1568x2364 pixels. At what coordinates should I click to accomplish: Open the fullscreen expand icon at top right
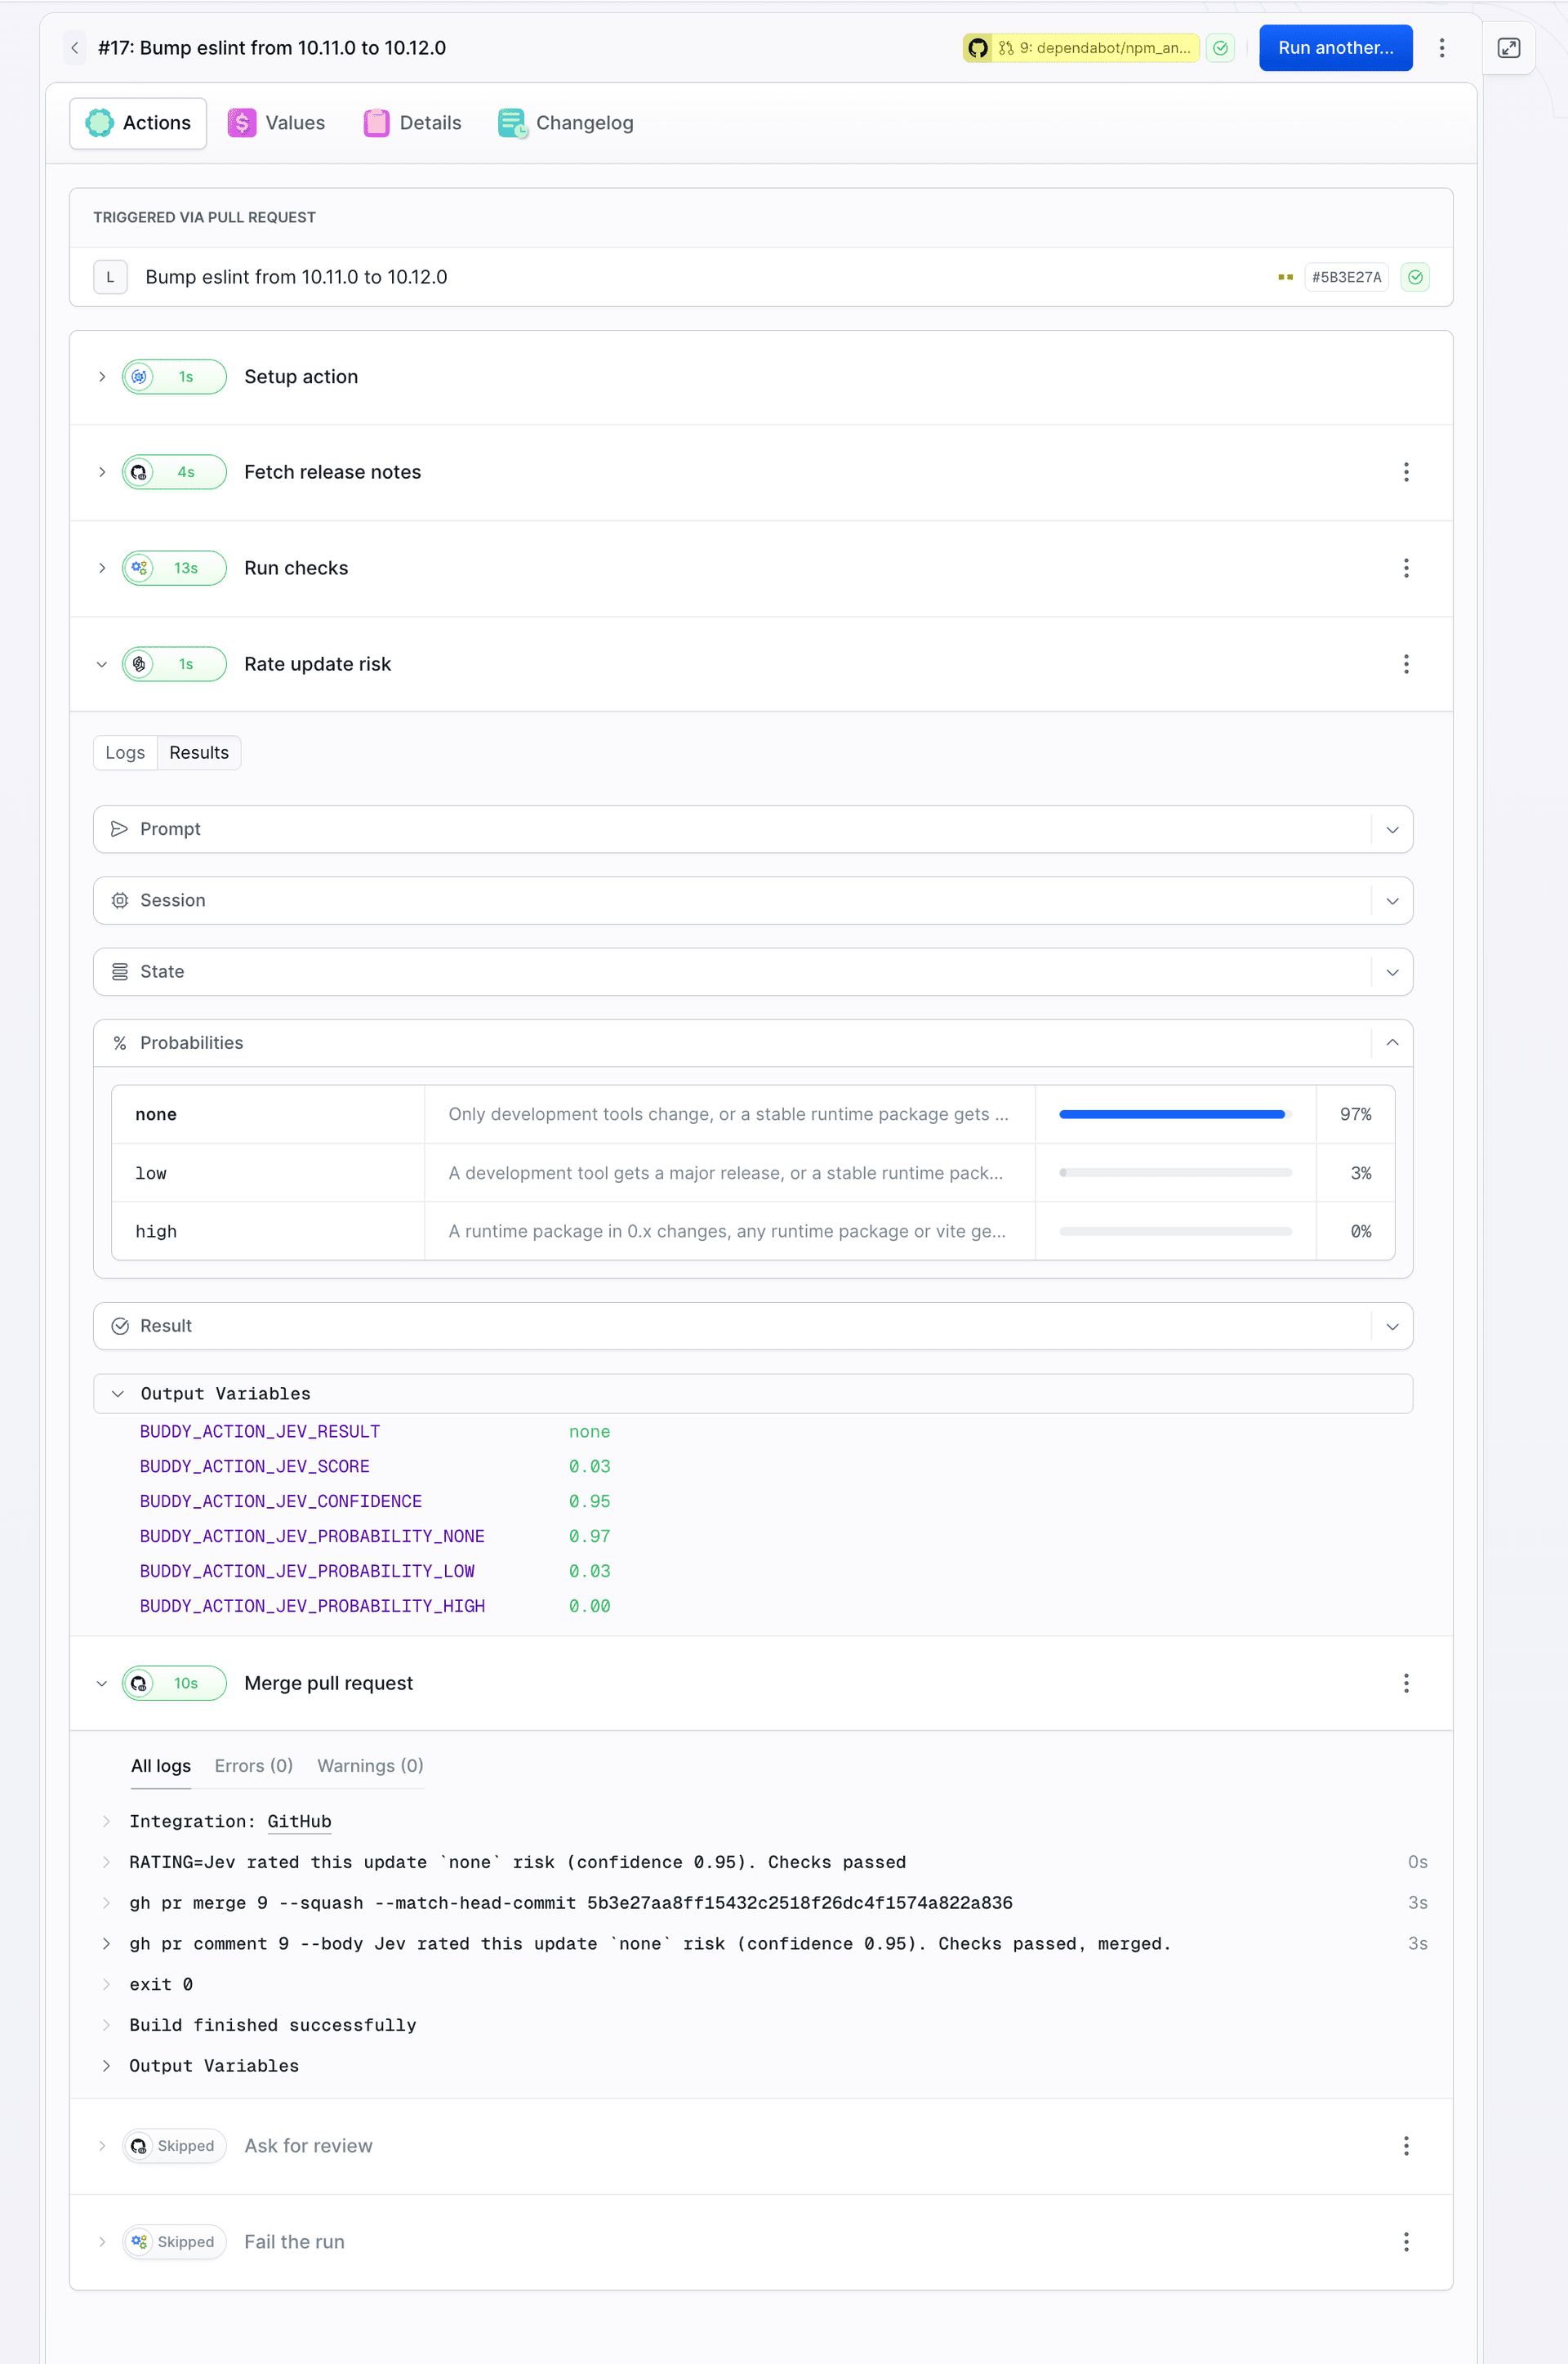[1508, 48]
